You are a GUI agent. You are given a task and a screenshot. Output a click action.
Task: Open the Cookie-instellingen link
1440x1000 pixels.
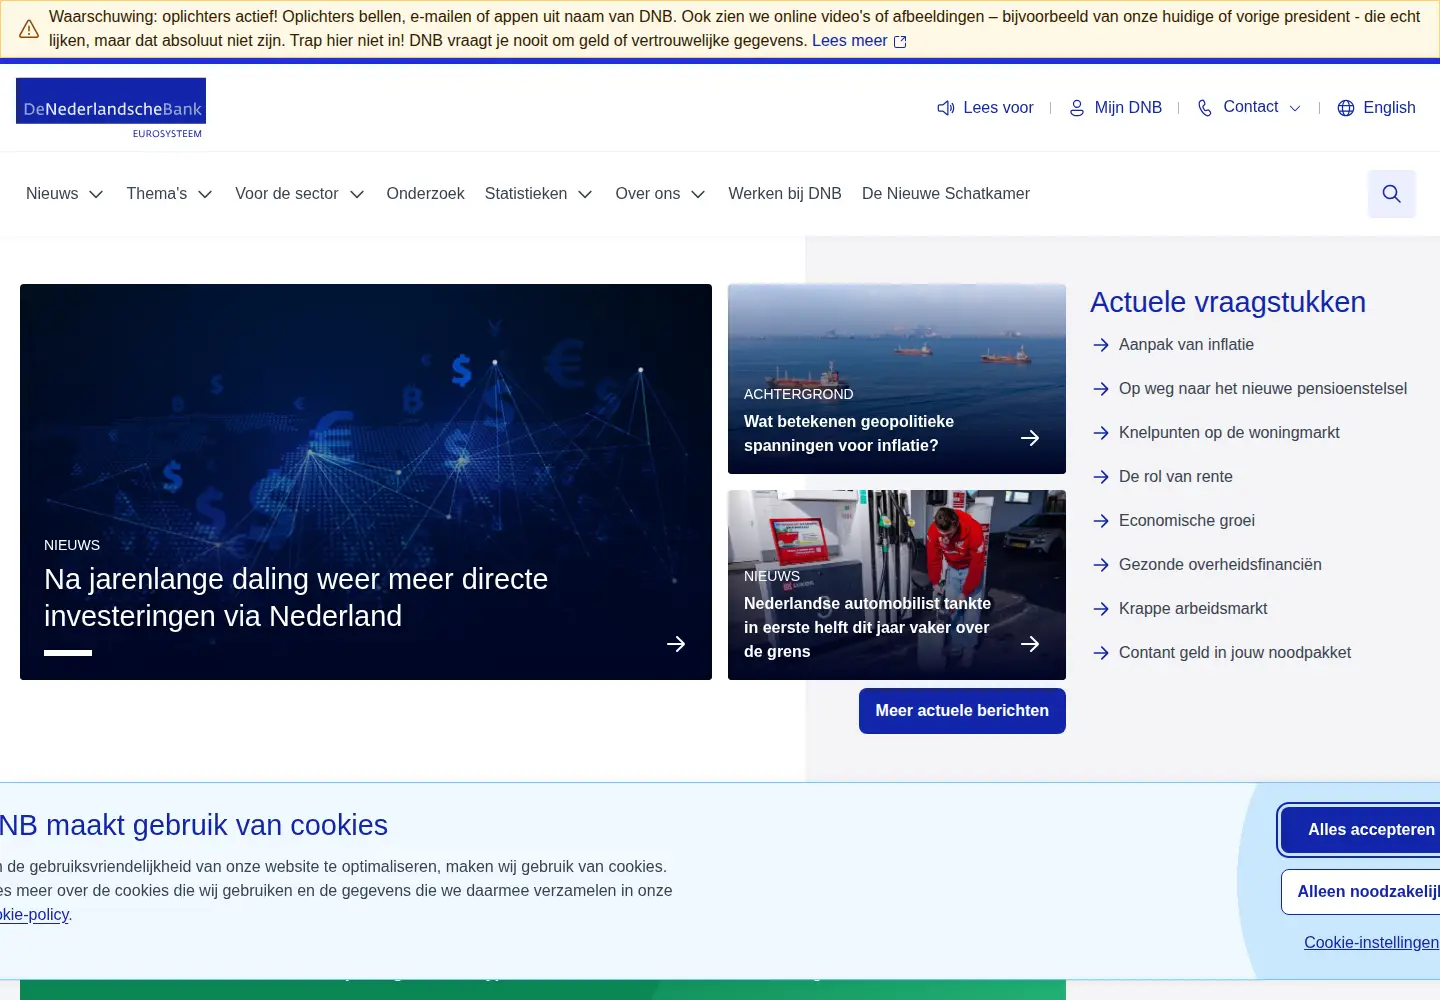pos(1371,943)
